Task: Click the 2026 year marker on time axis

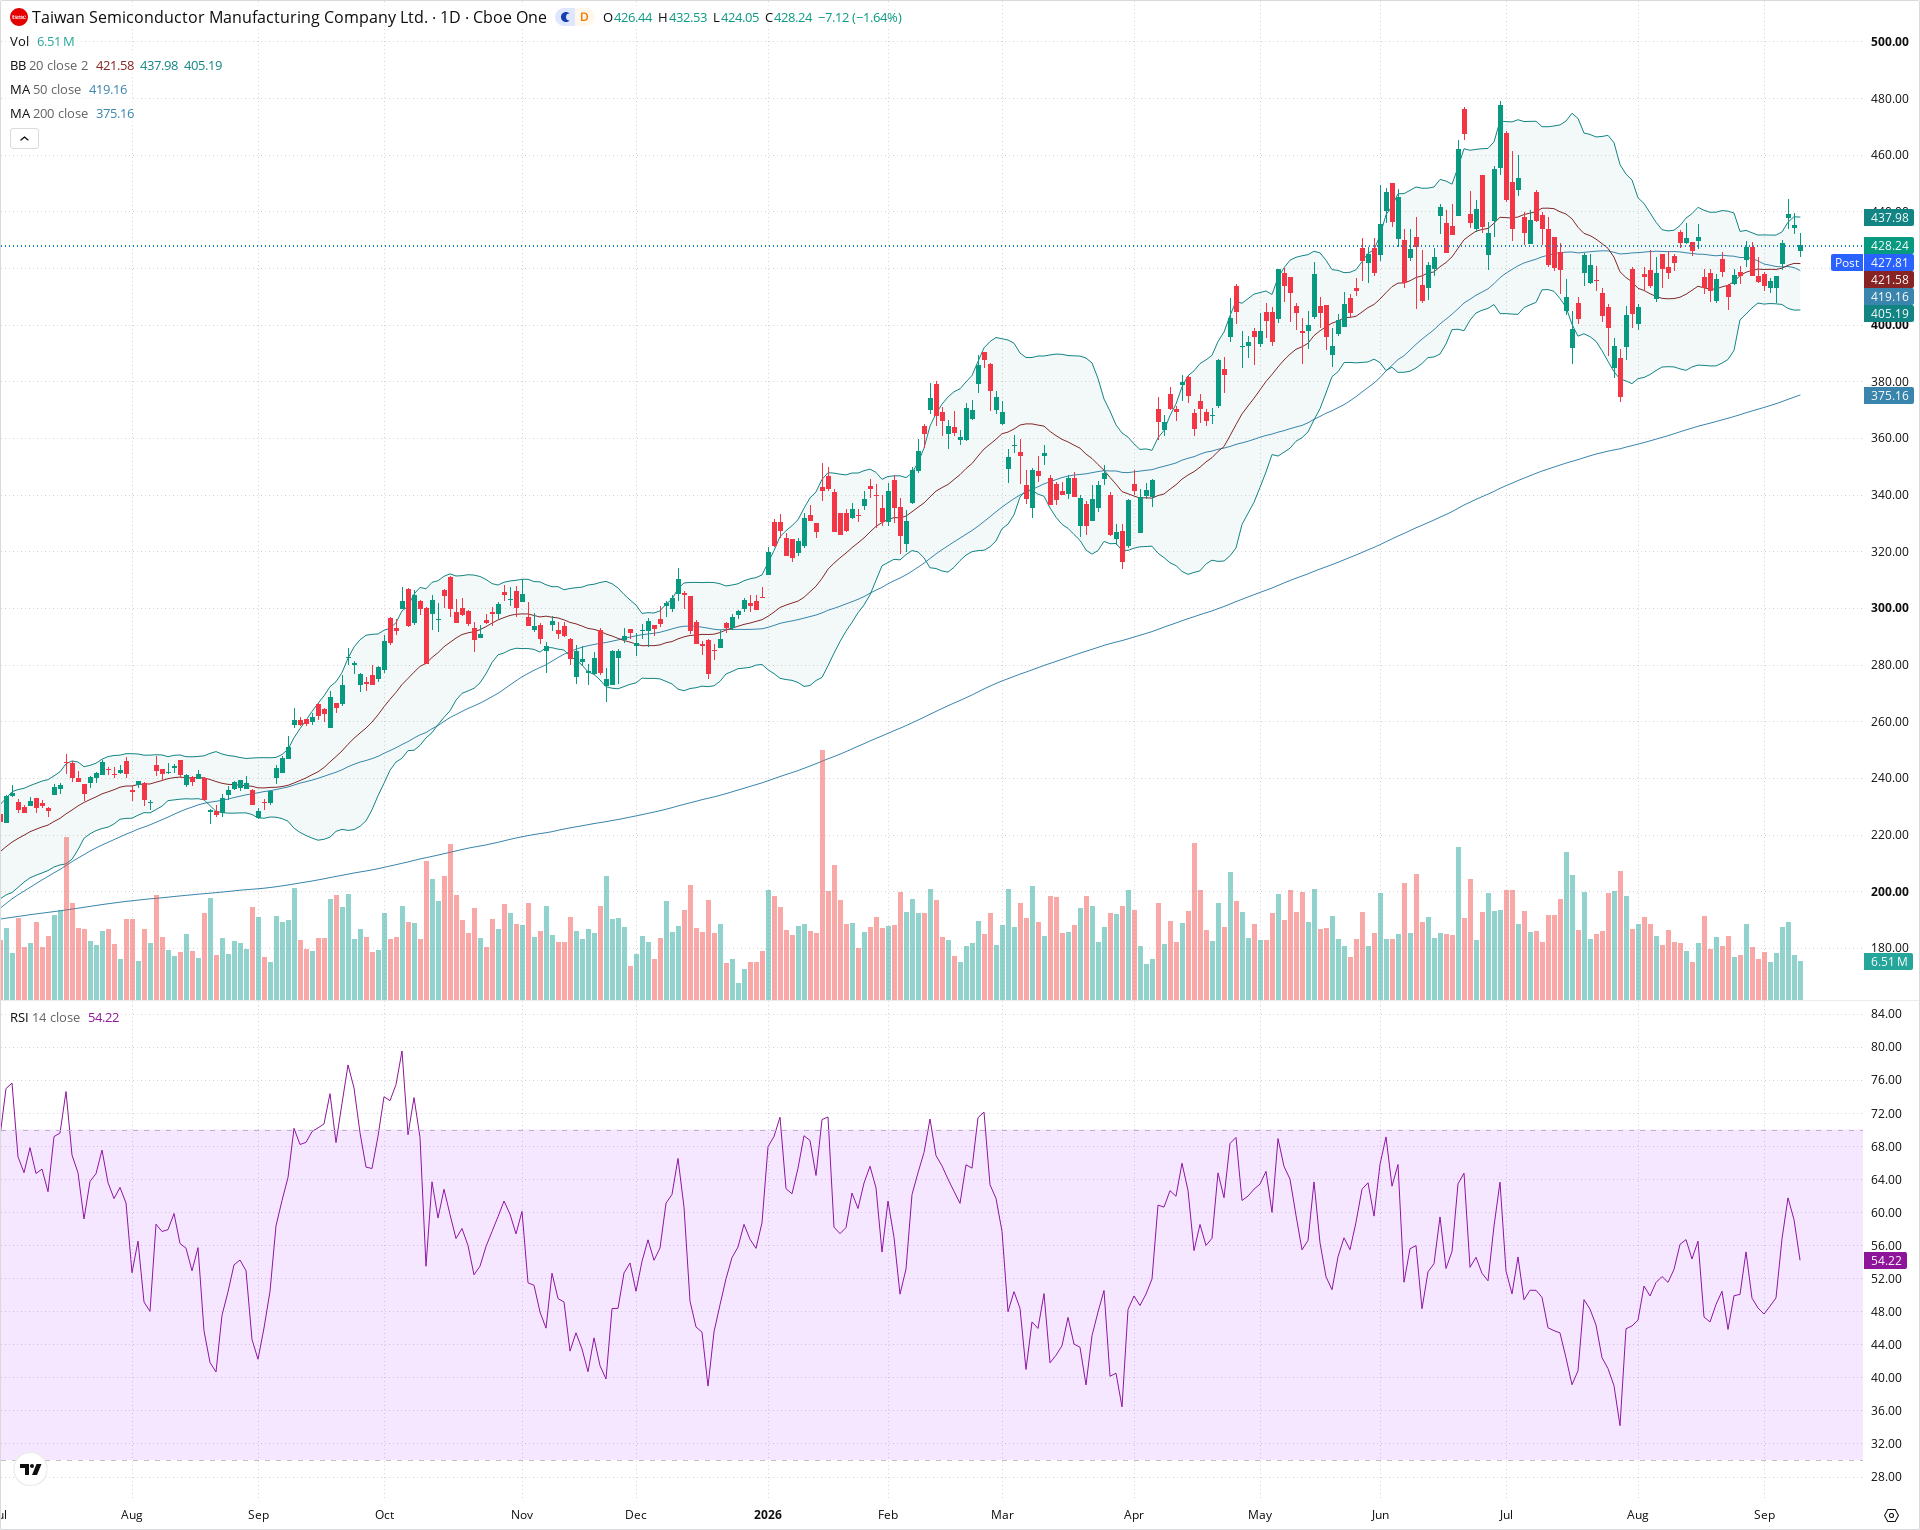Action: [768, 1515]
